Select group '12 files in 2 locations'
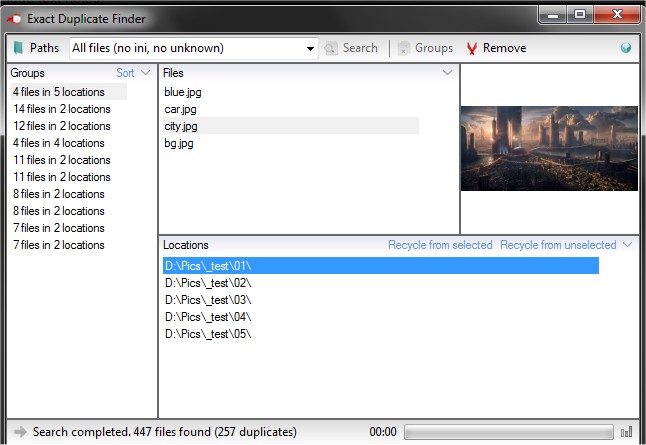 pos(62,126)
